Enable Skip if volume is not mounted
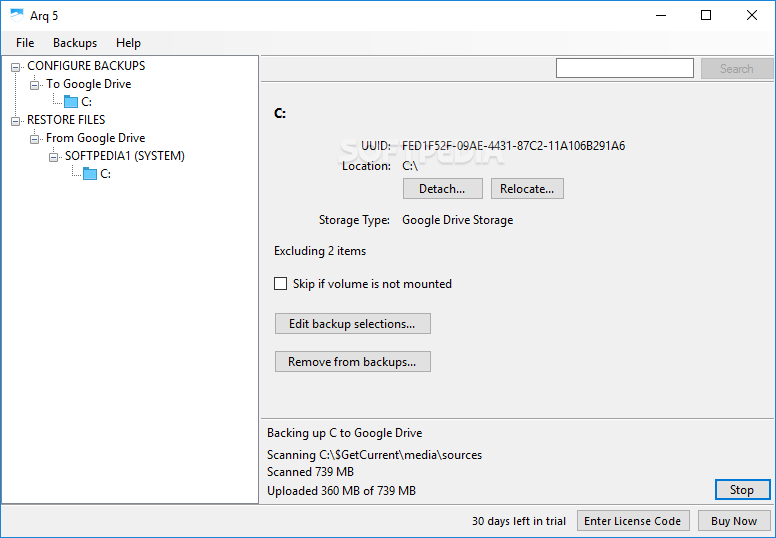 281,284
